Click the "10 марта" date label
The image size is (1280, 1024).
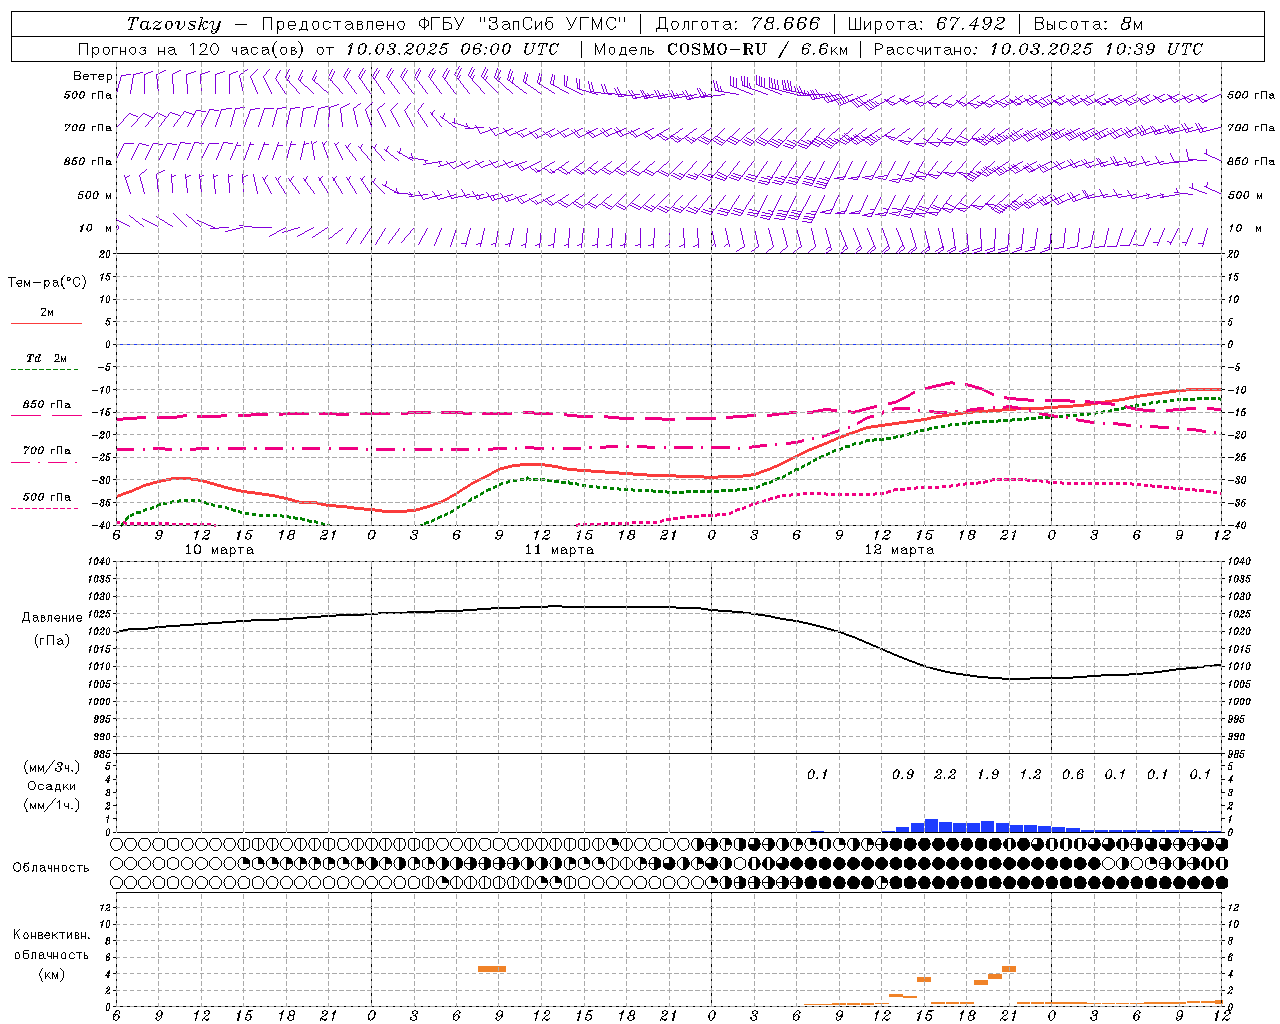click(219, 550)
